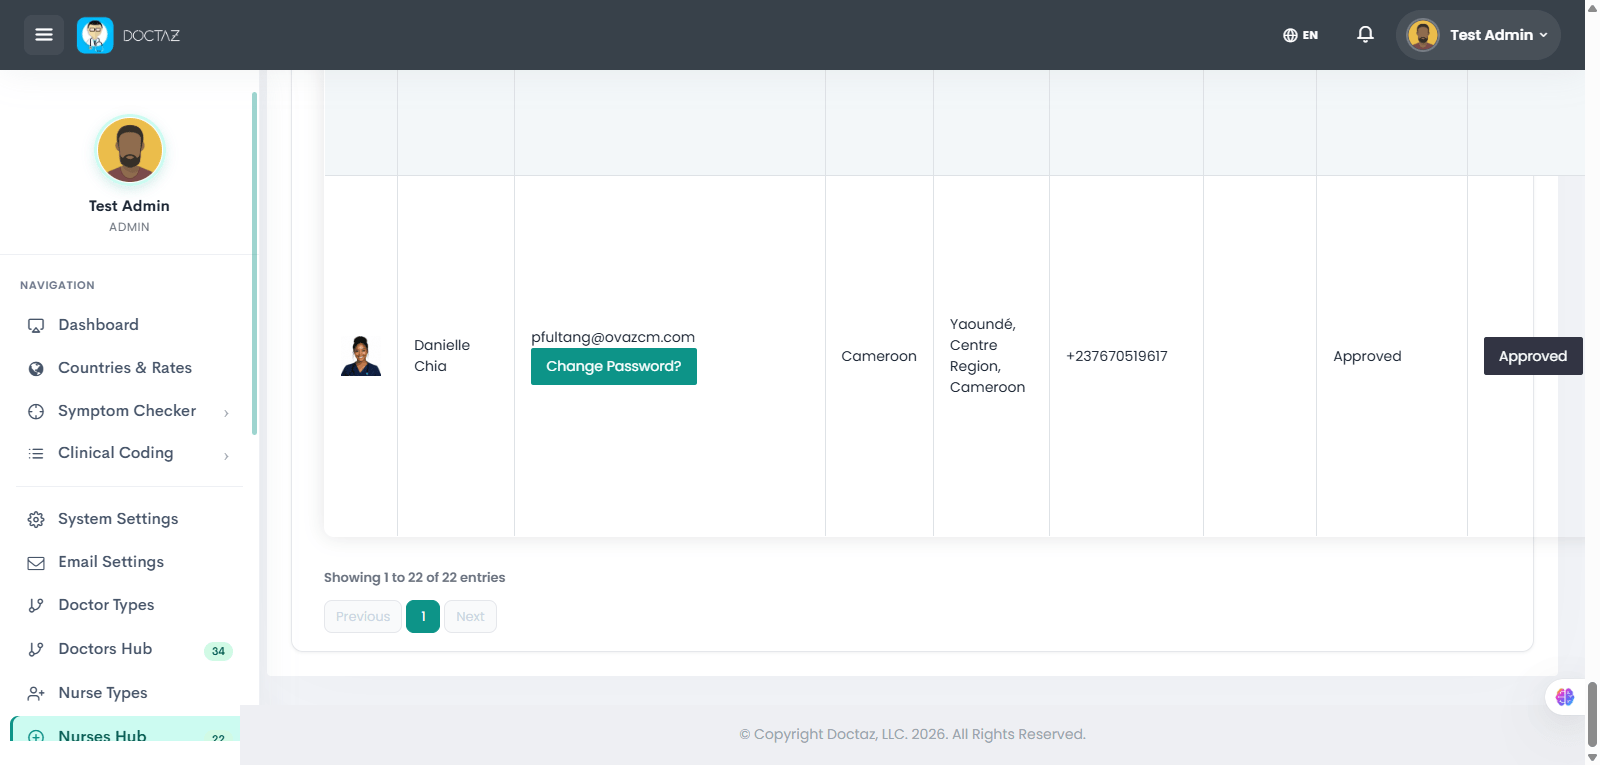Toggle the hamburger sidebar menu button

point(44,35)
